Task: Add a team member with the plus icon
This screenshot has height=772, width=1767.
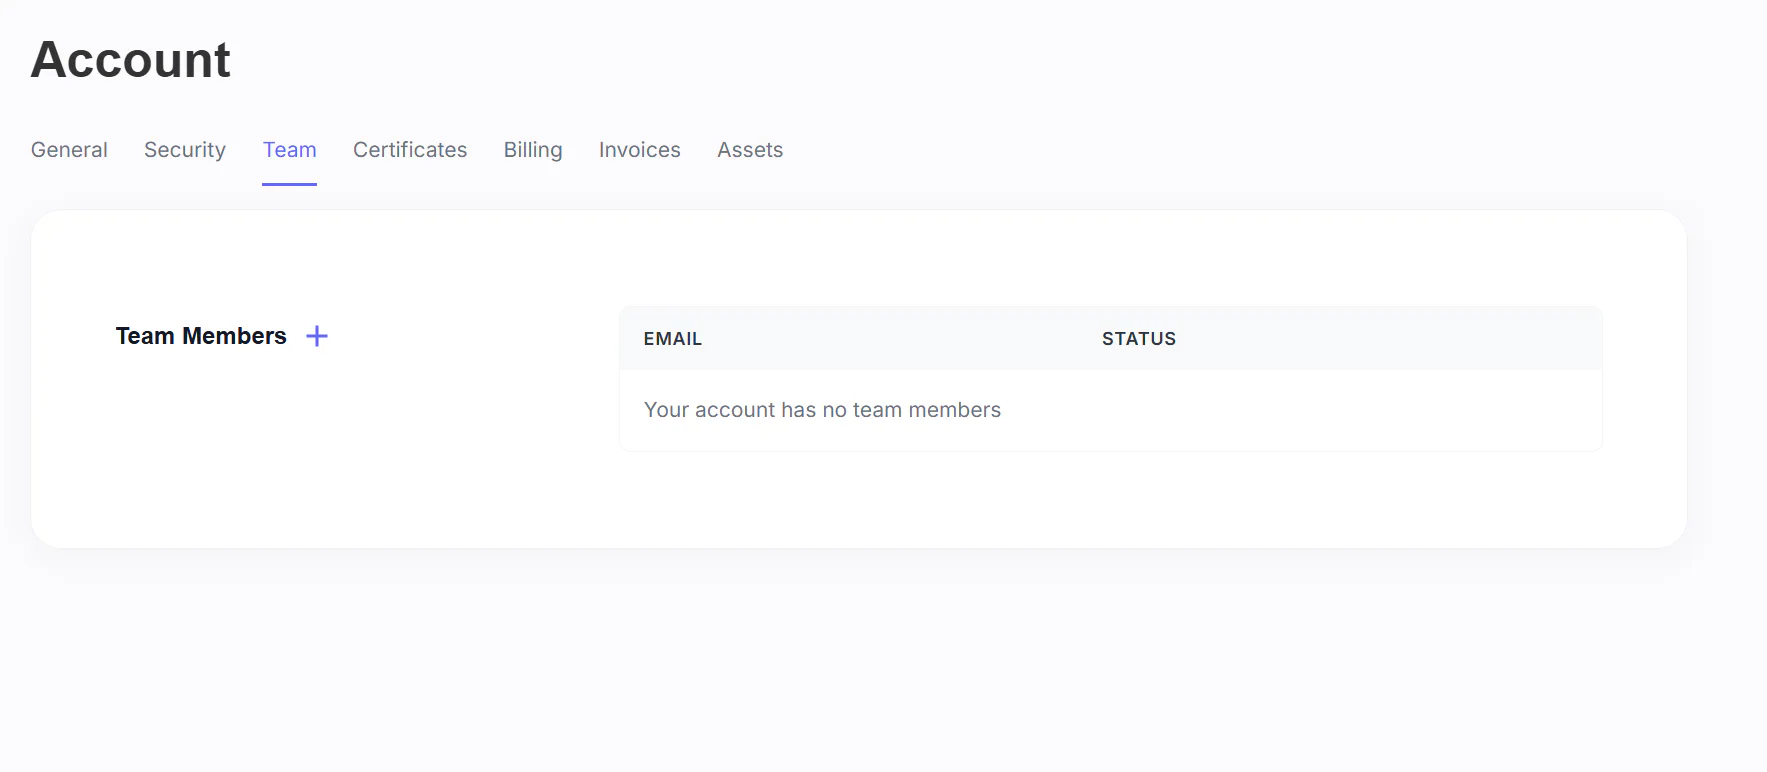Action: [x=317, y=336]
